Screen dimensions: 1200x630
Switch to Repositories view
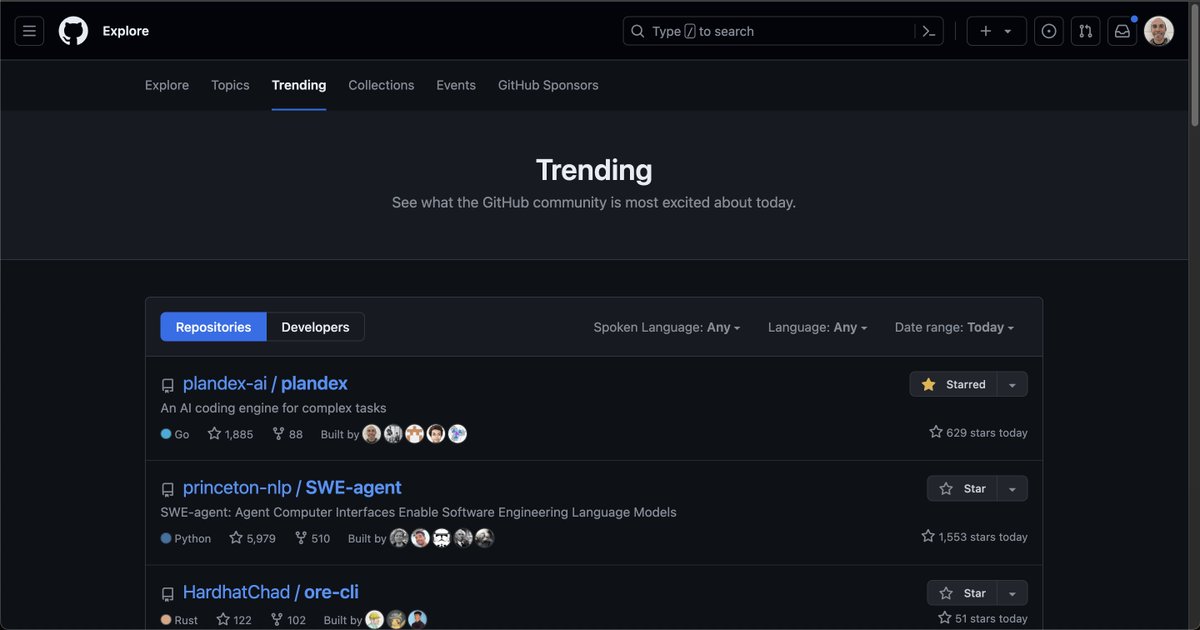coord(213,327)
